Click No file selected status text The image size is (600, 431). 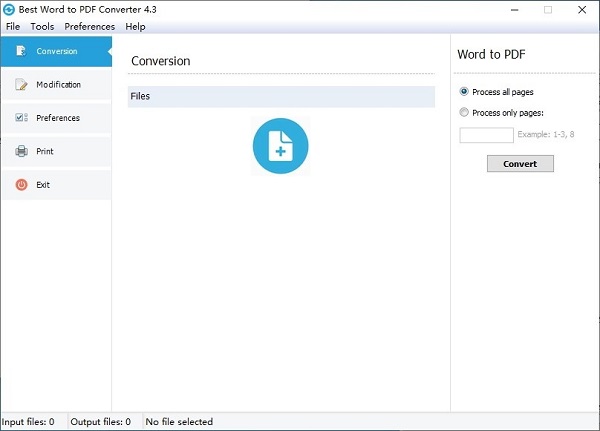click(179, 421)
